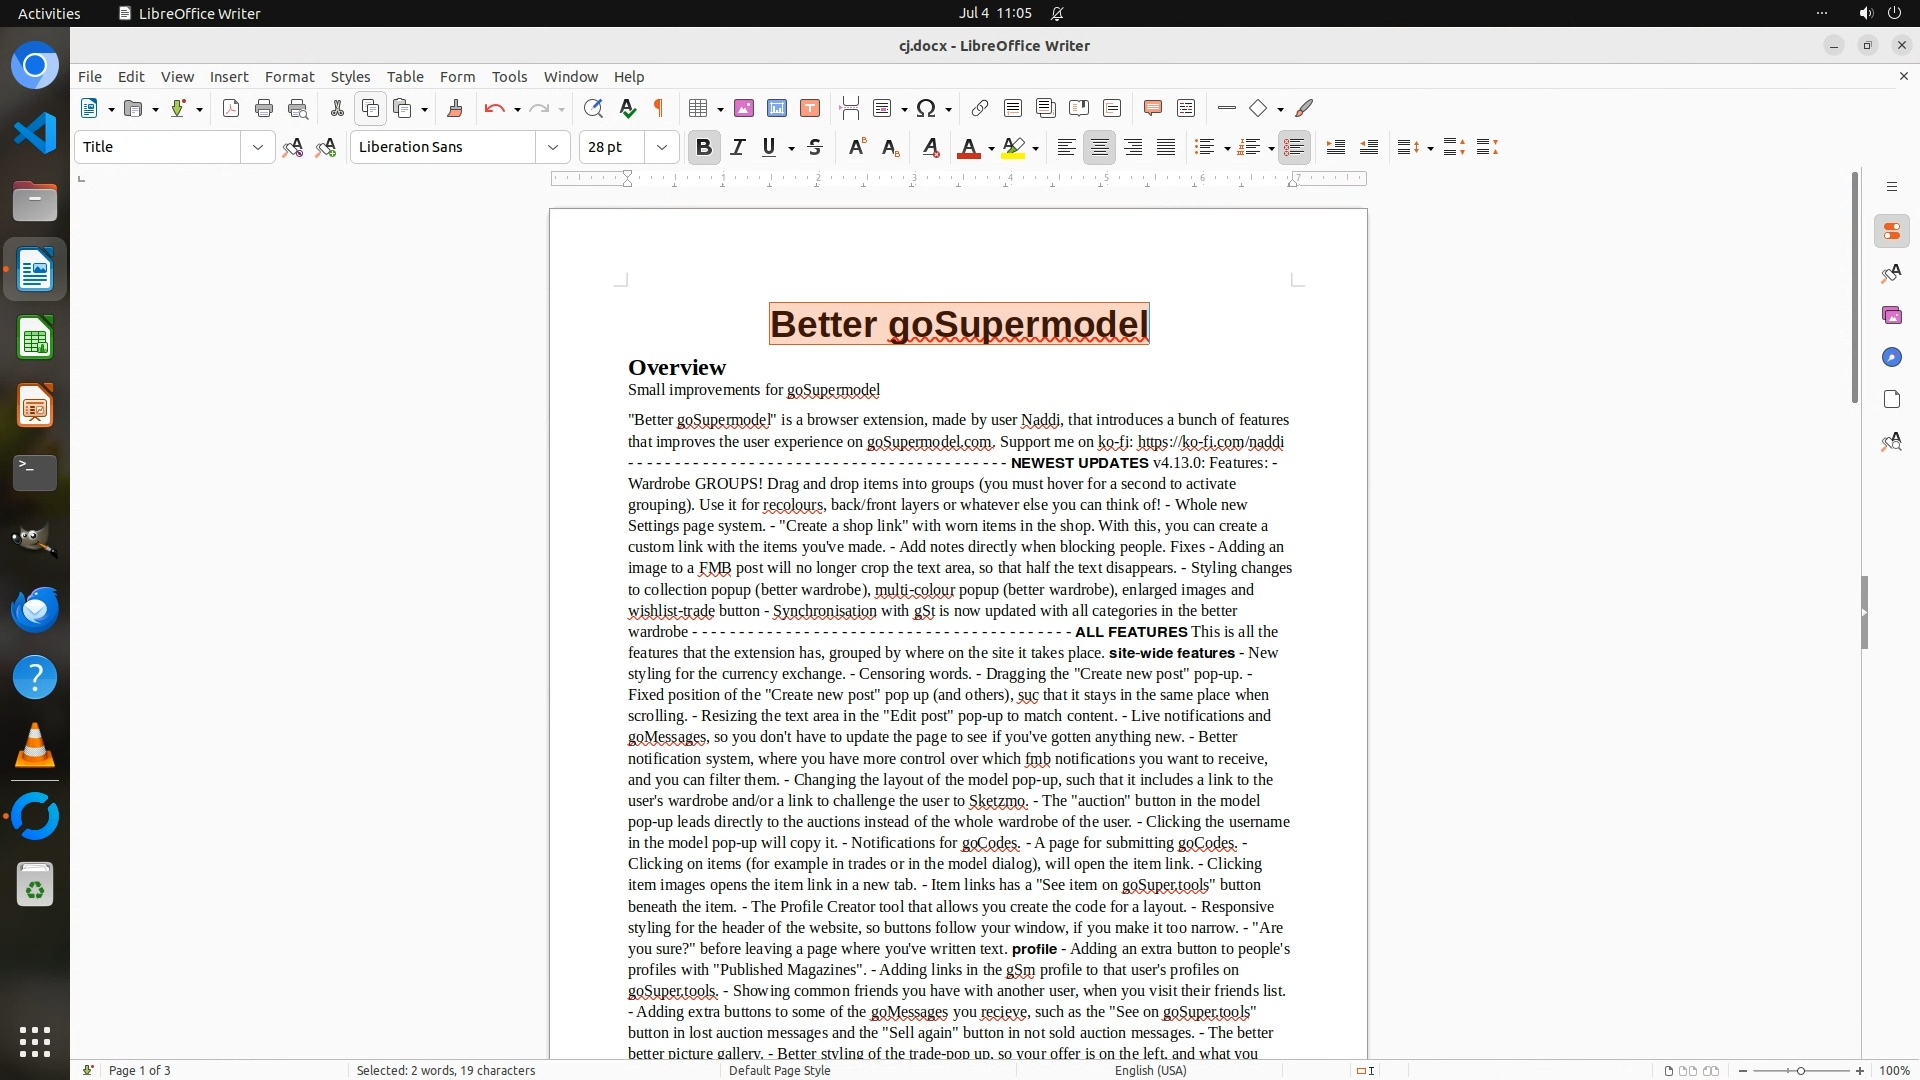Click the zoom slider in status bar
The width and height of the screenshot is (1920, 1080).
1800,1070
